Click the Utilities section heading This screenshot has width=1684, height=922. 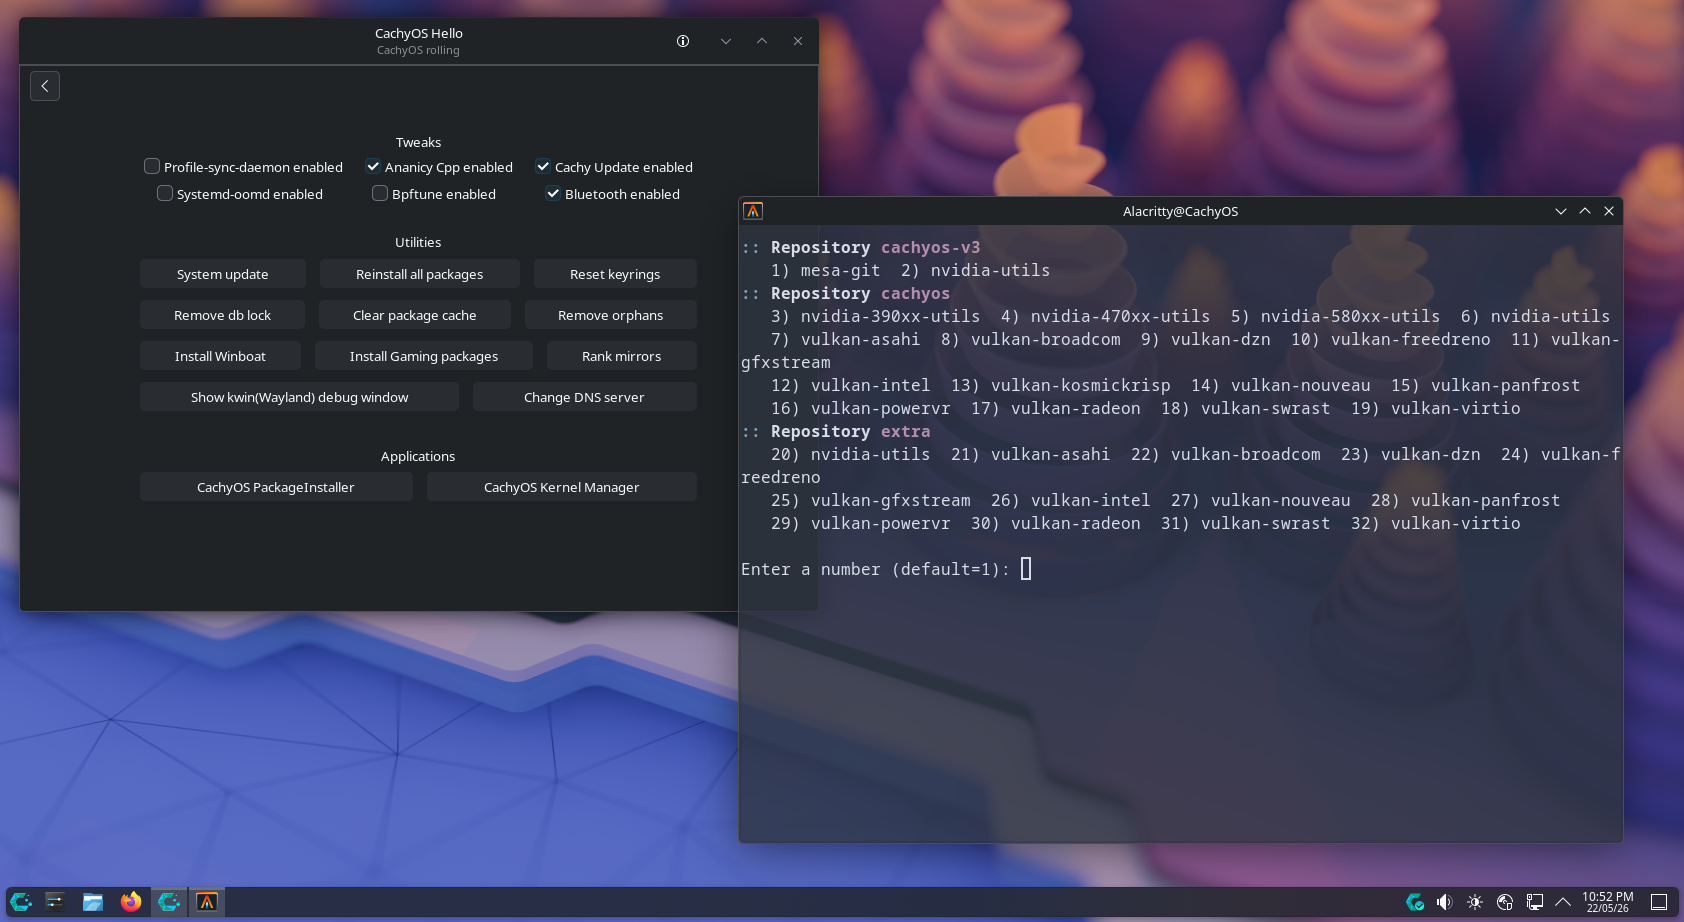pyautogui.click(x=418, y=242)
